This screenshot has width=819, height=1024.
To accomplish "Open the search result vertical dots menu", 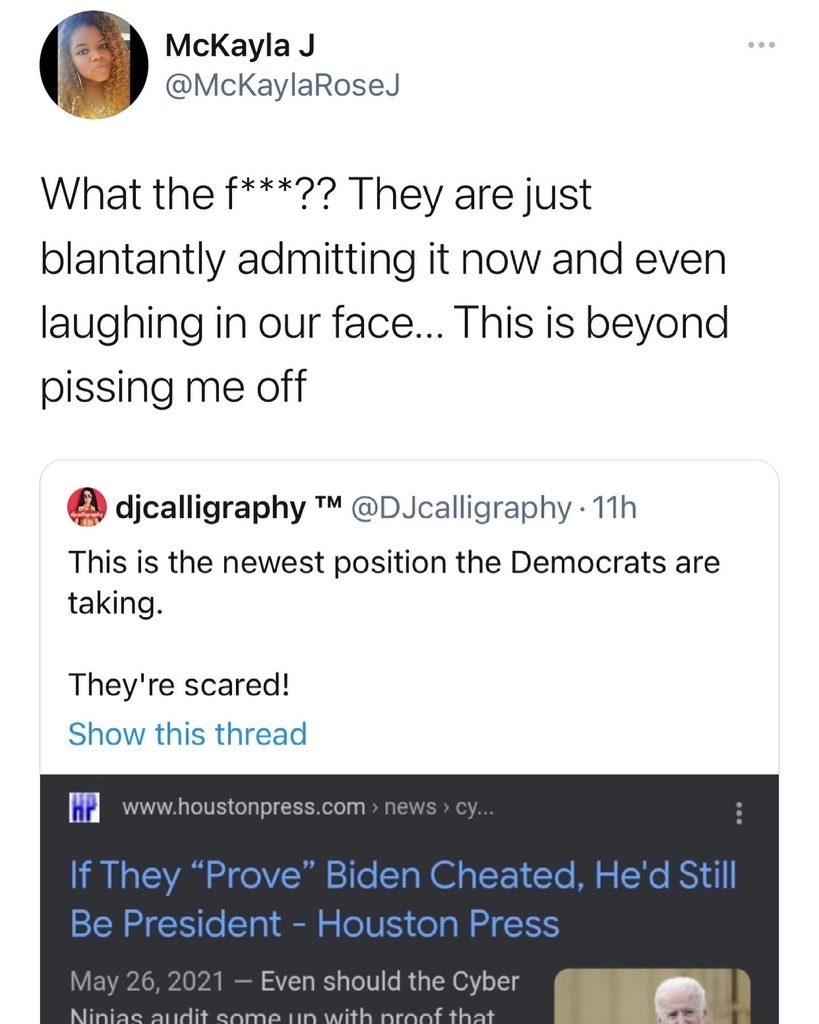I will click(x=739, y=813).
